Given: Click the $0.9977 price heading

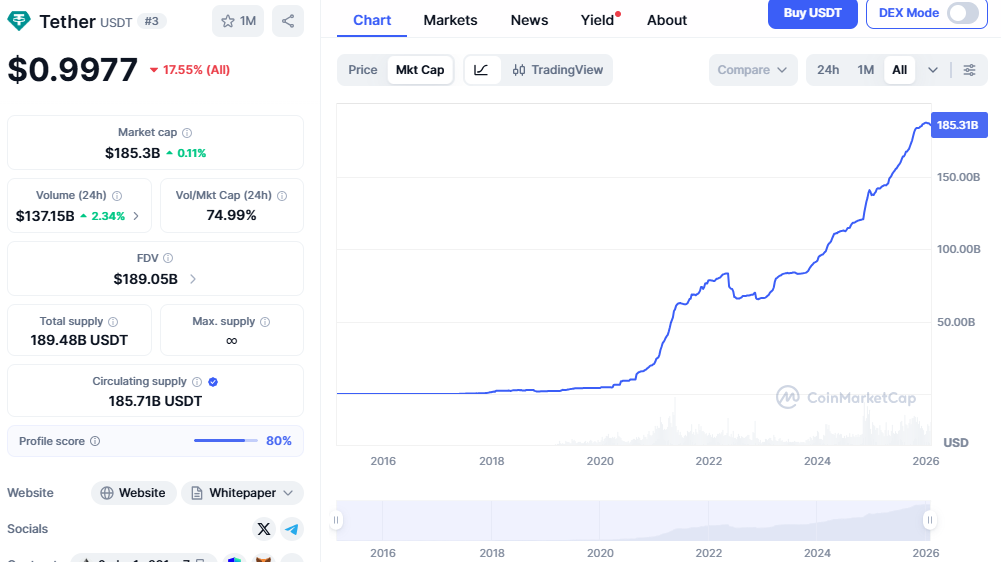Looking at the screenshot, I should (73, 70).
